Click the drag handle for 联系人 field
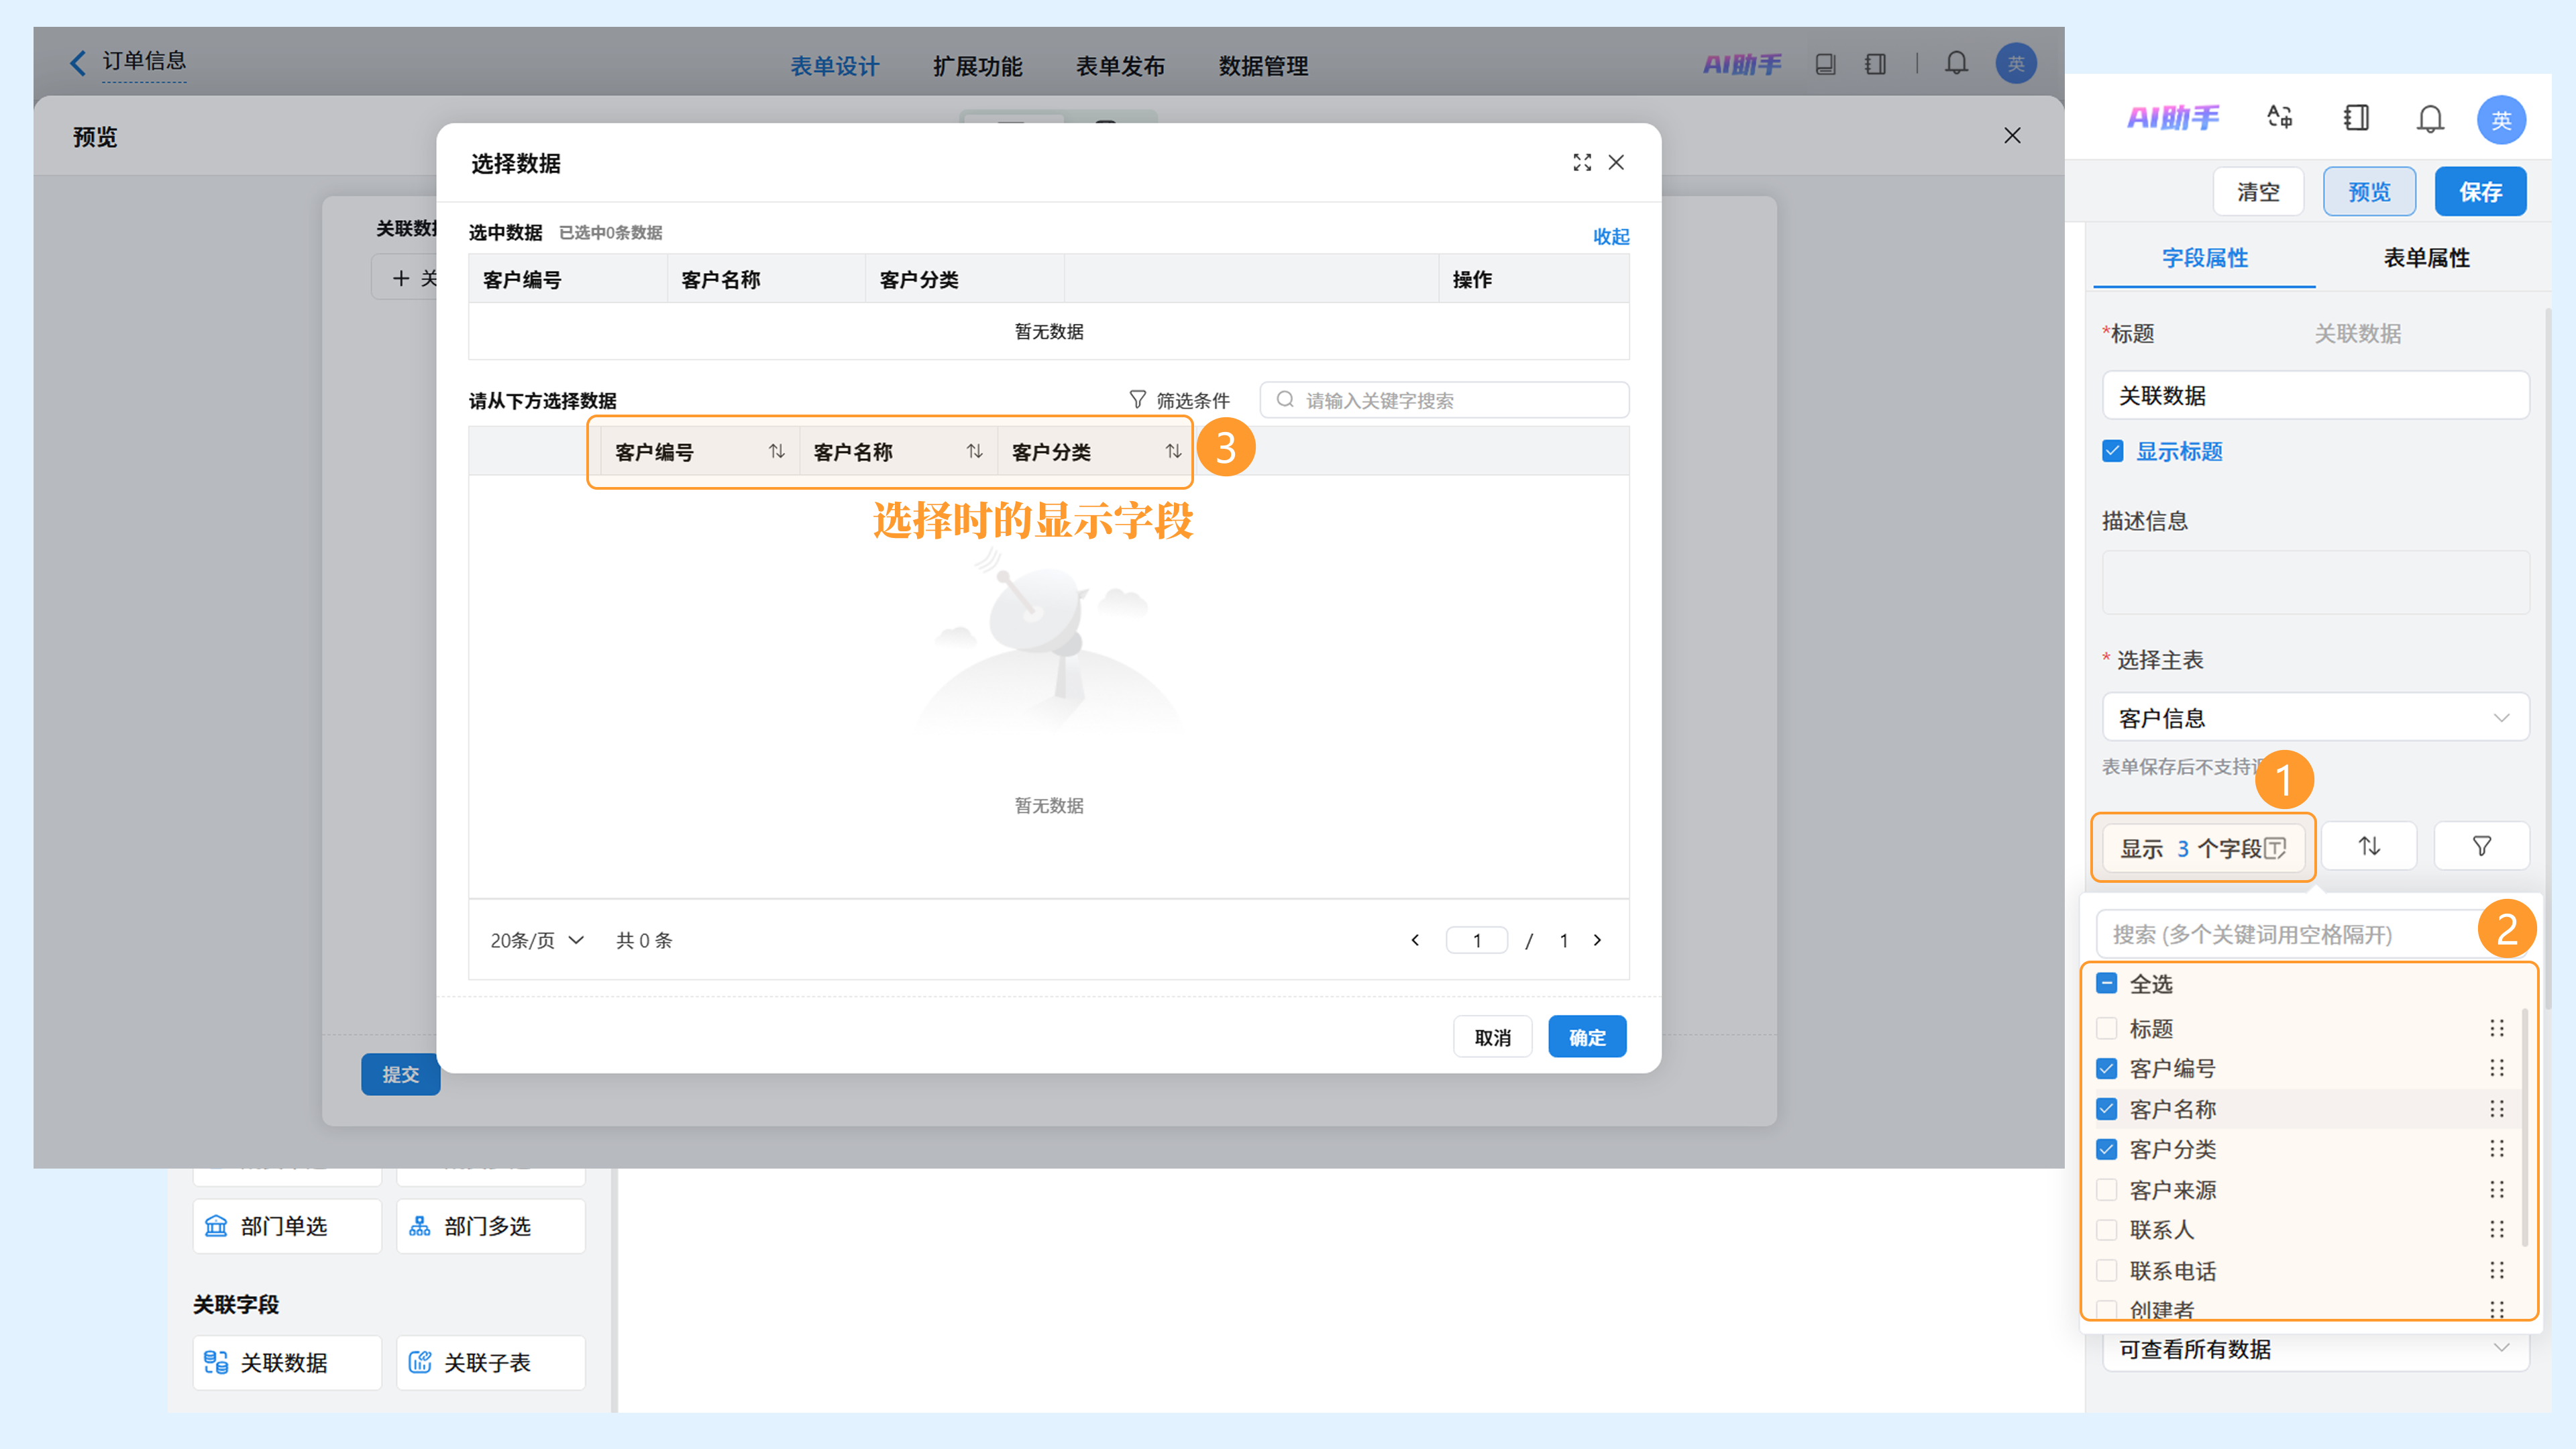 pos(2497,1230)
